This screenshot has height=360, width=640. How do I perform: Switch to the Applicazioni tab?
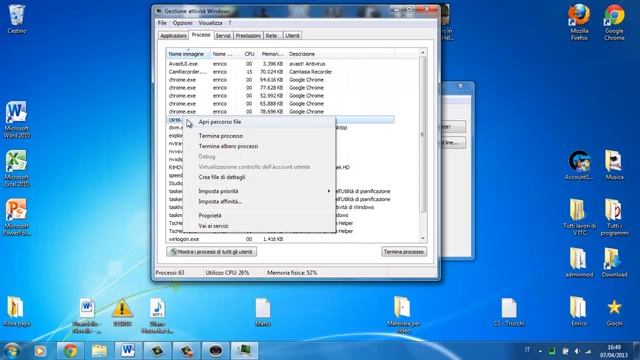click(173, 36)
